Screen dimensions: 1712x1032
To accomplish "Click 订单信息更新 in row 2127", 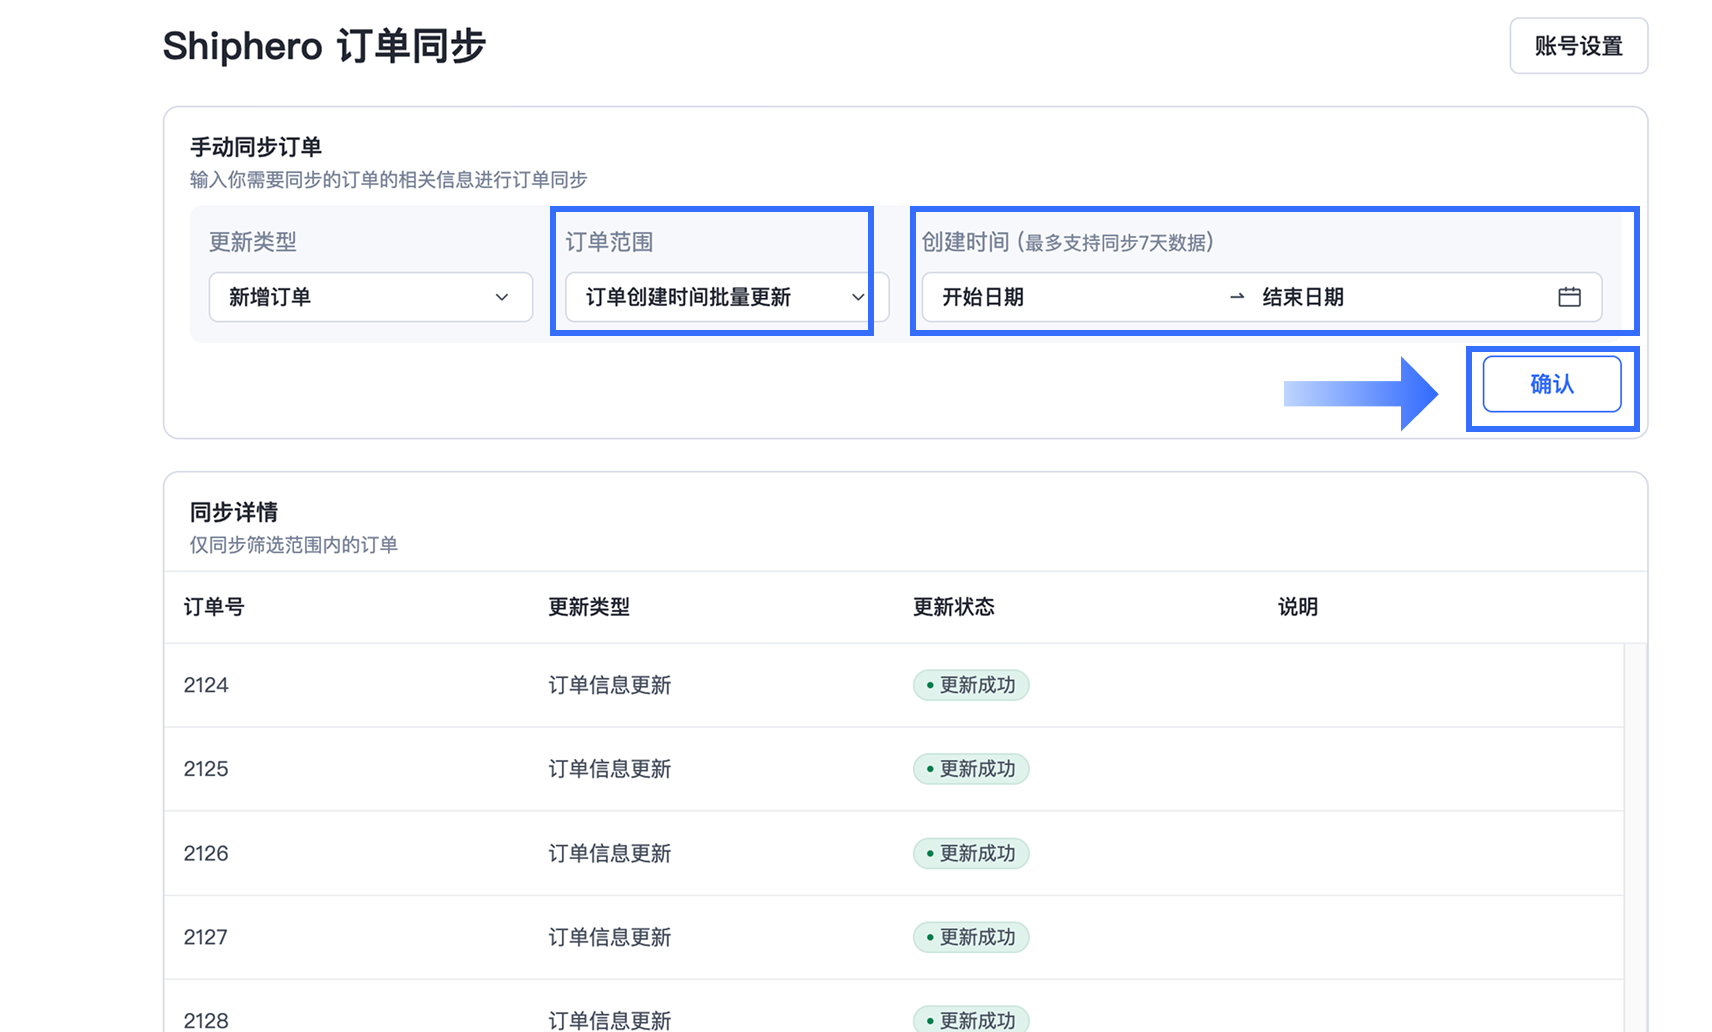I will (x=610, y=937).
